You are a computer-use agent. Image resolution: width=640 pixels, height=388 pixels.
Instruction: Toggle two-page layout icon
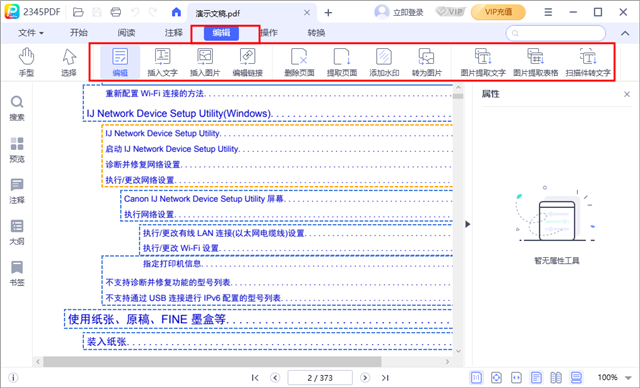point(556,378)
